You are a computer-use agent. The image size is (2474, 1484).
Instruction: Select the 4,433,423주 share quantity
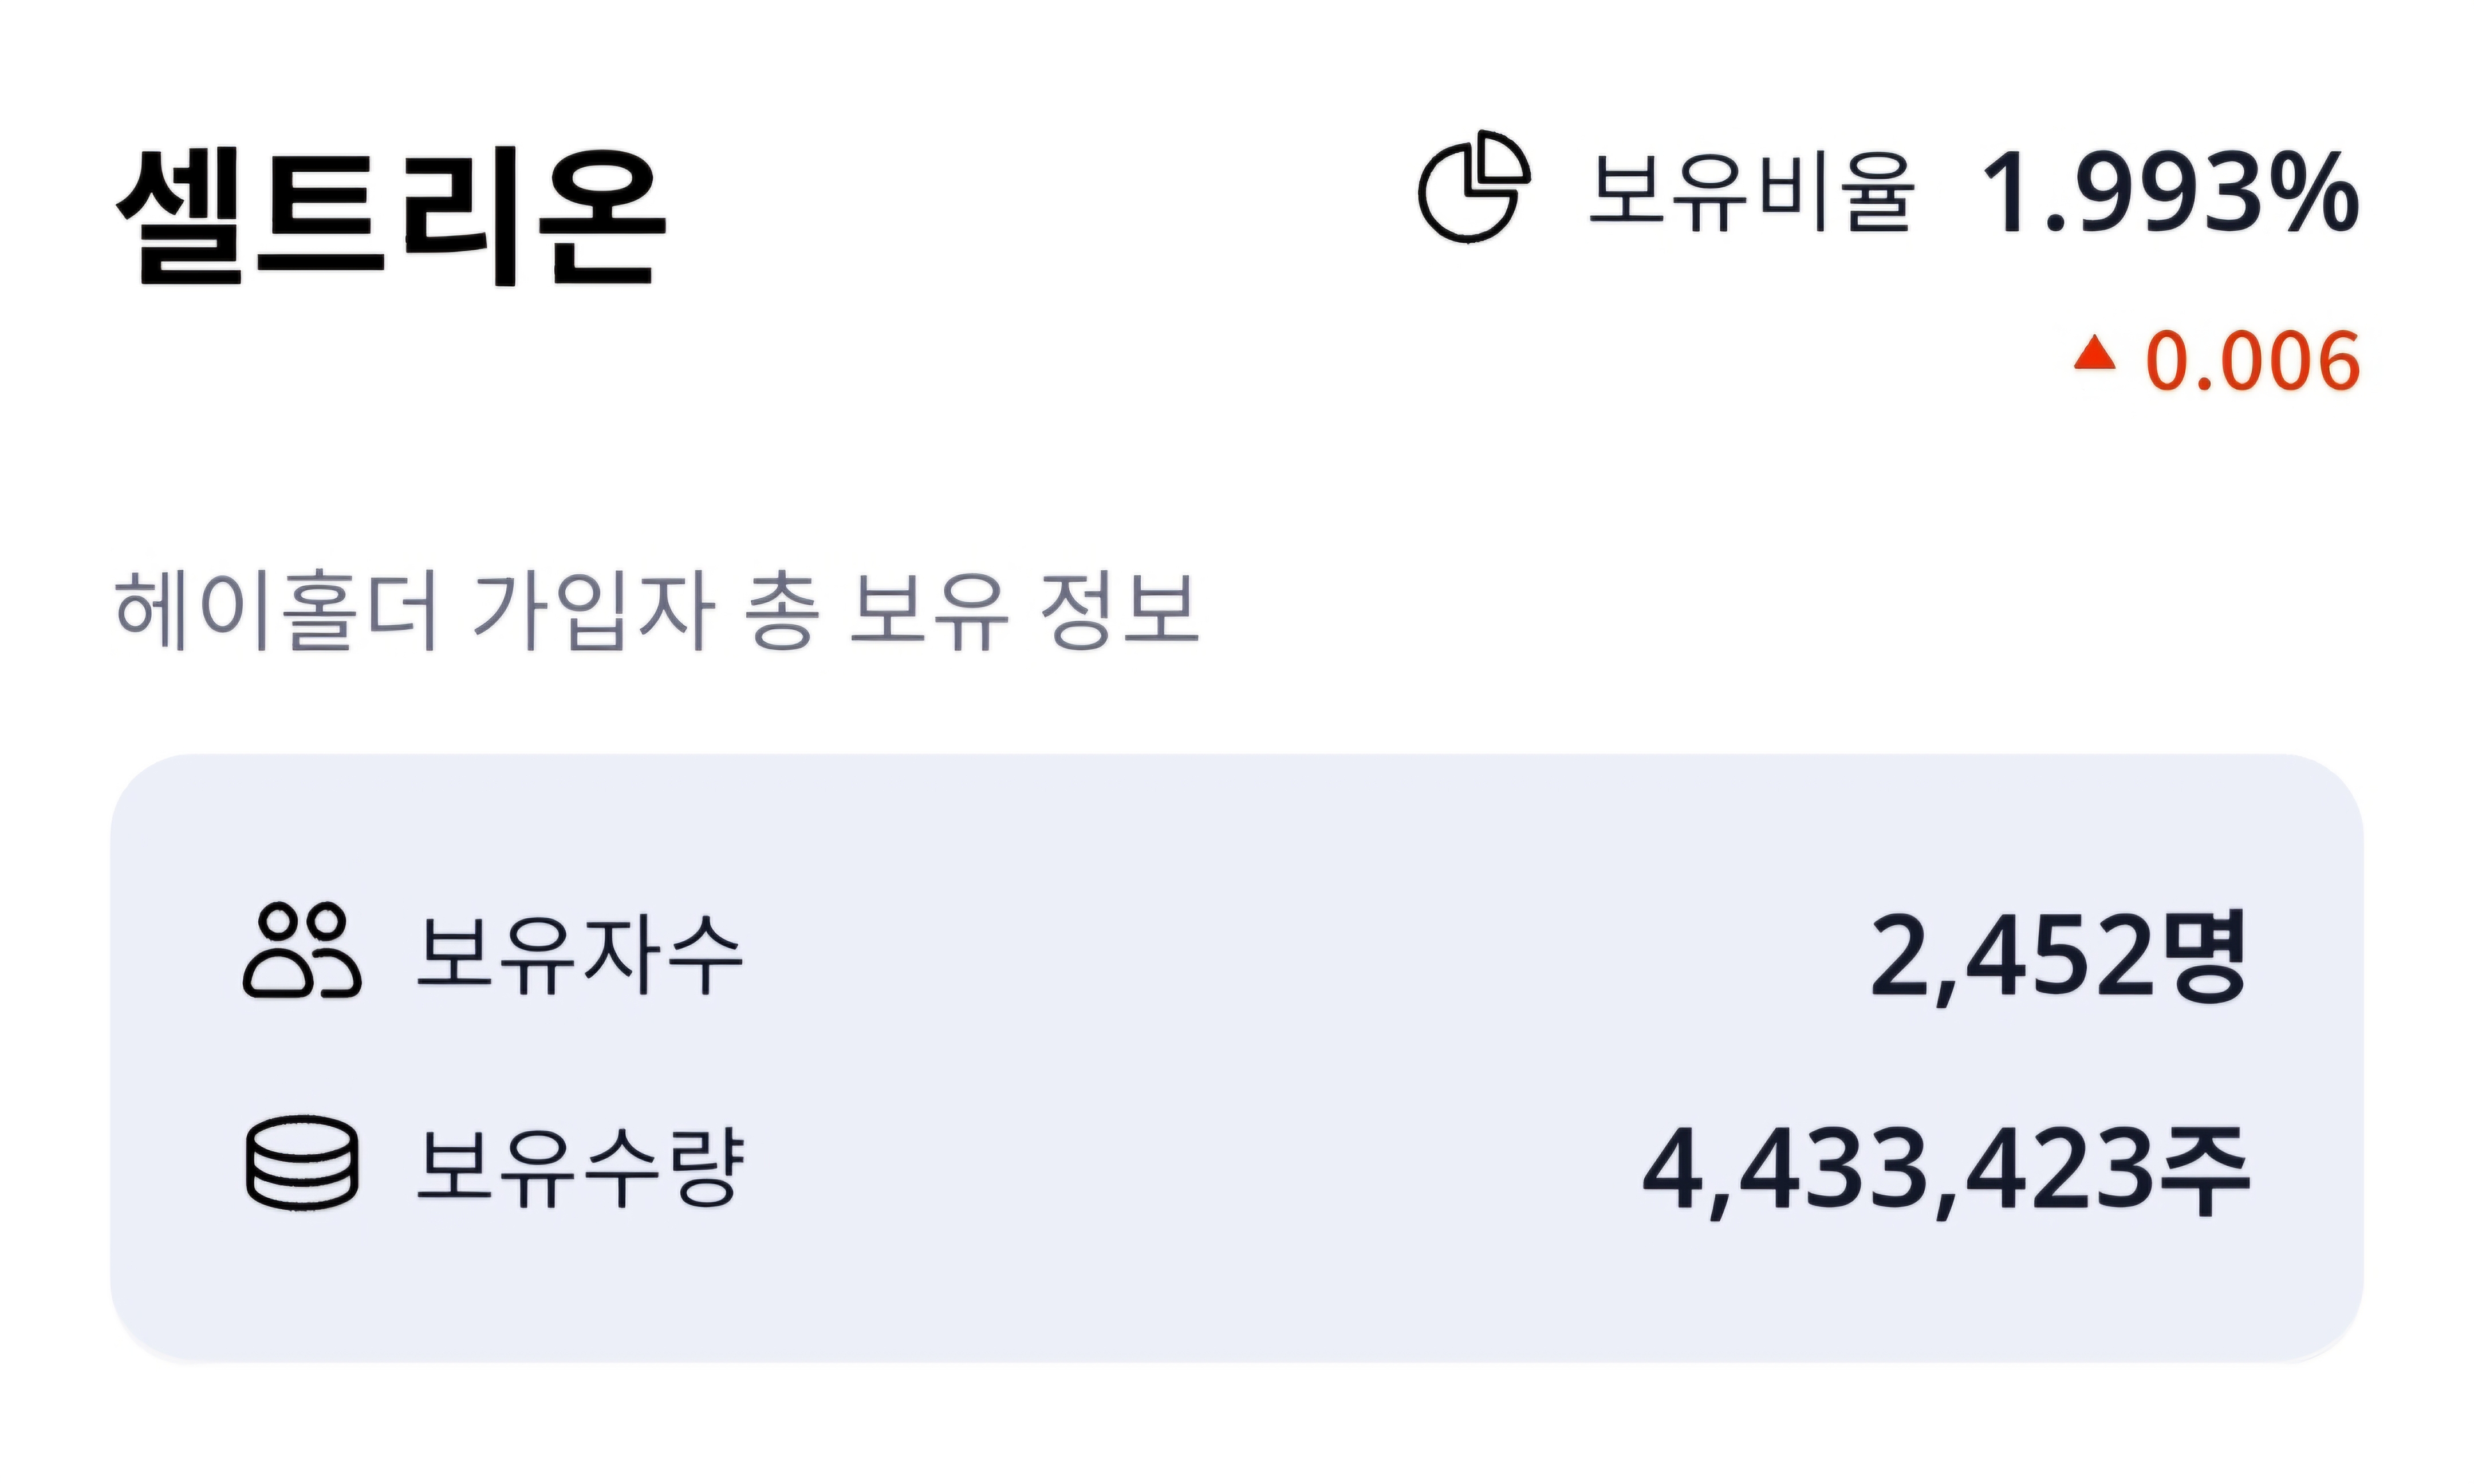[x=1946, y=1171]
